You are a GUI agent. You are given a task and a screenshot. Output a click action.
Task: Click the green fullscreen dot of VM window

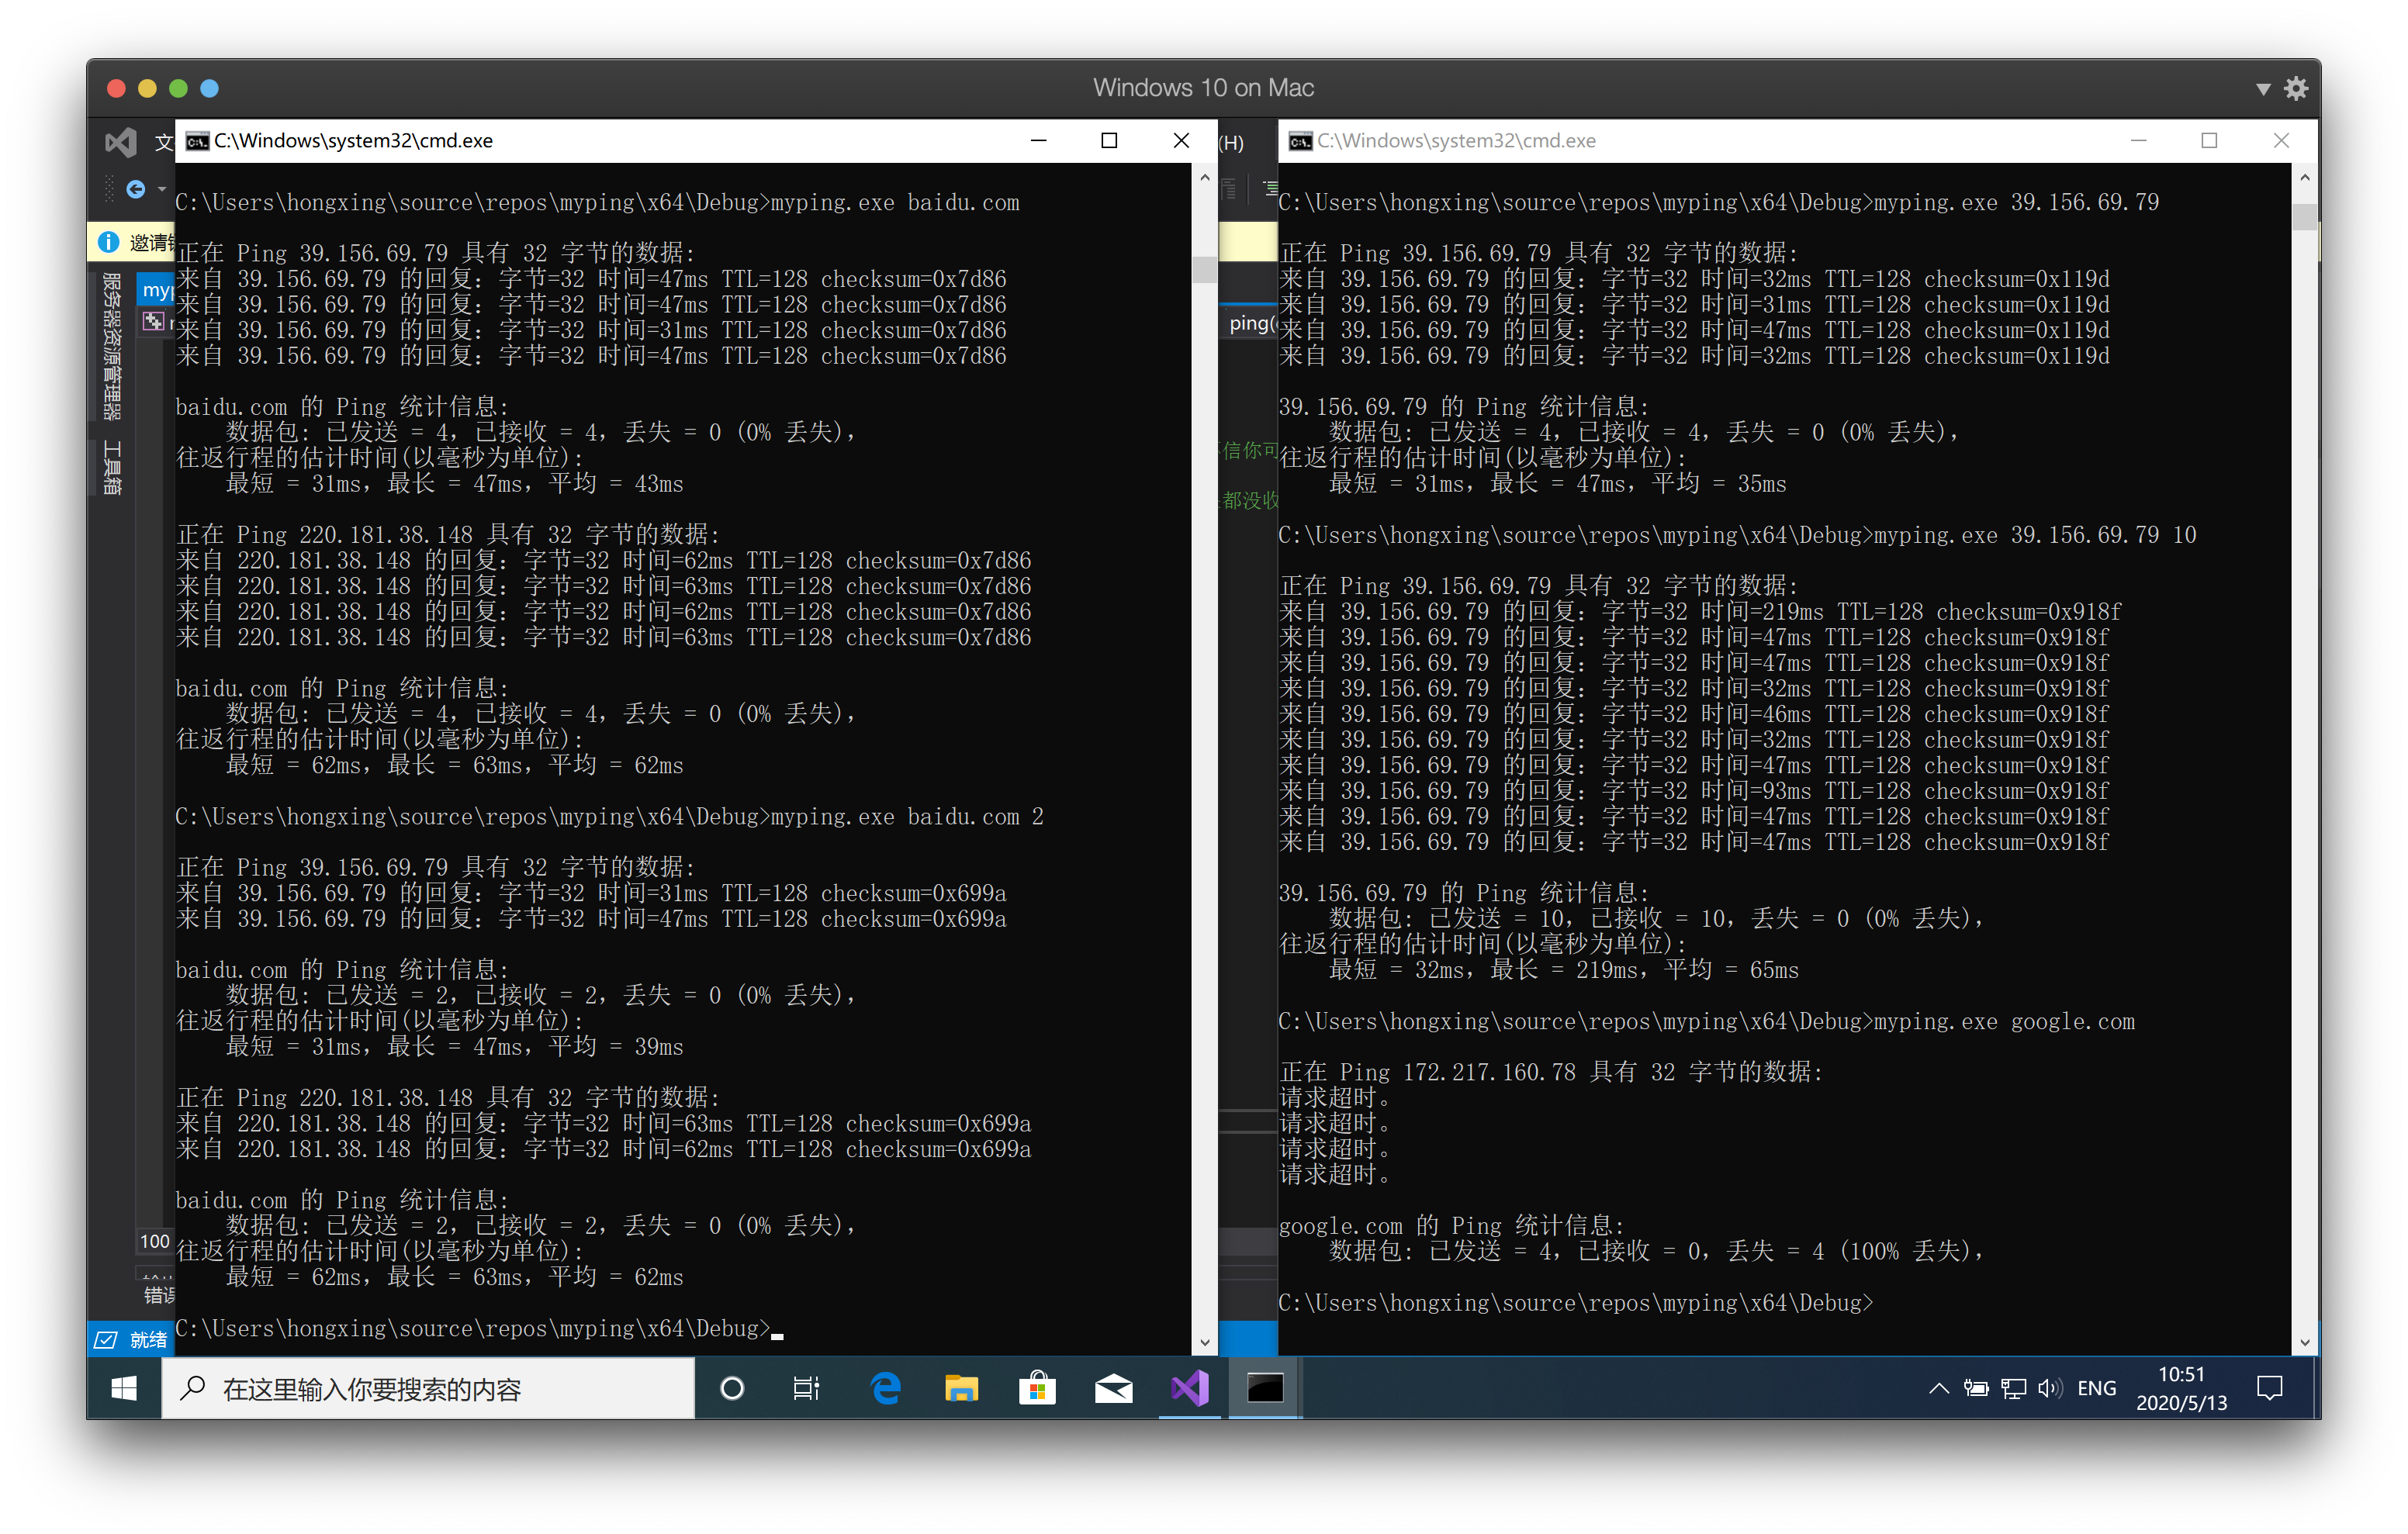coord(178,88)
